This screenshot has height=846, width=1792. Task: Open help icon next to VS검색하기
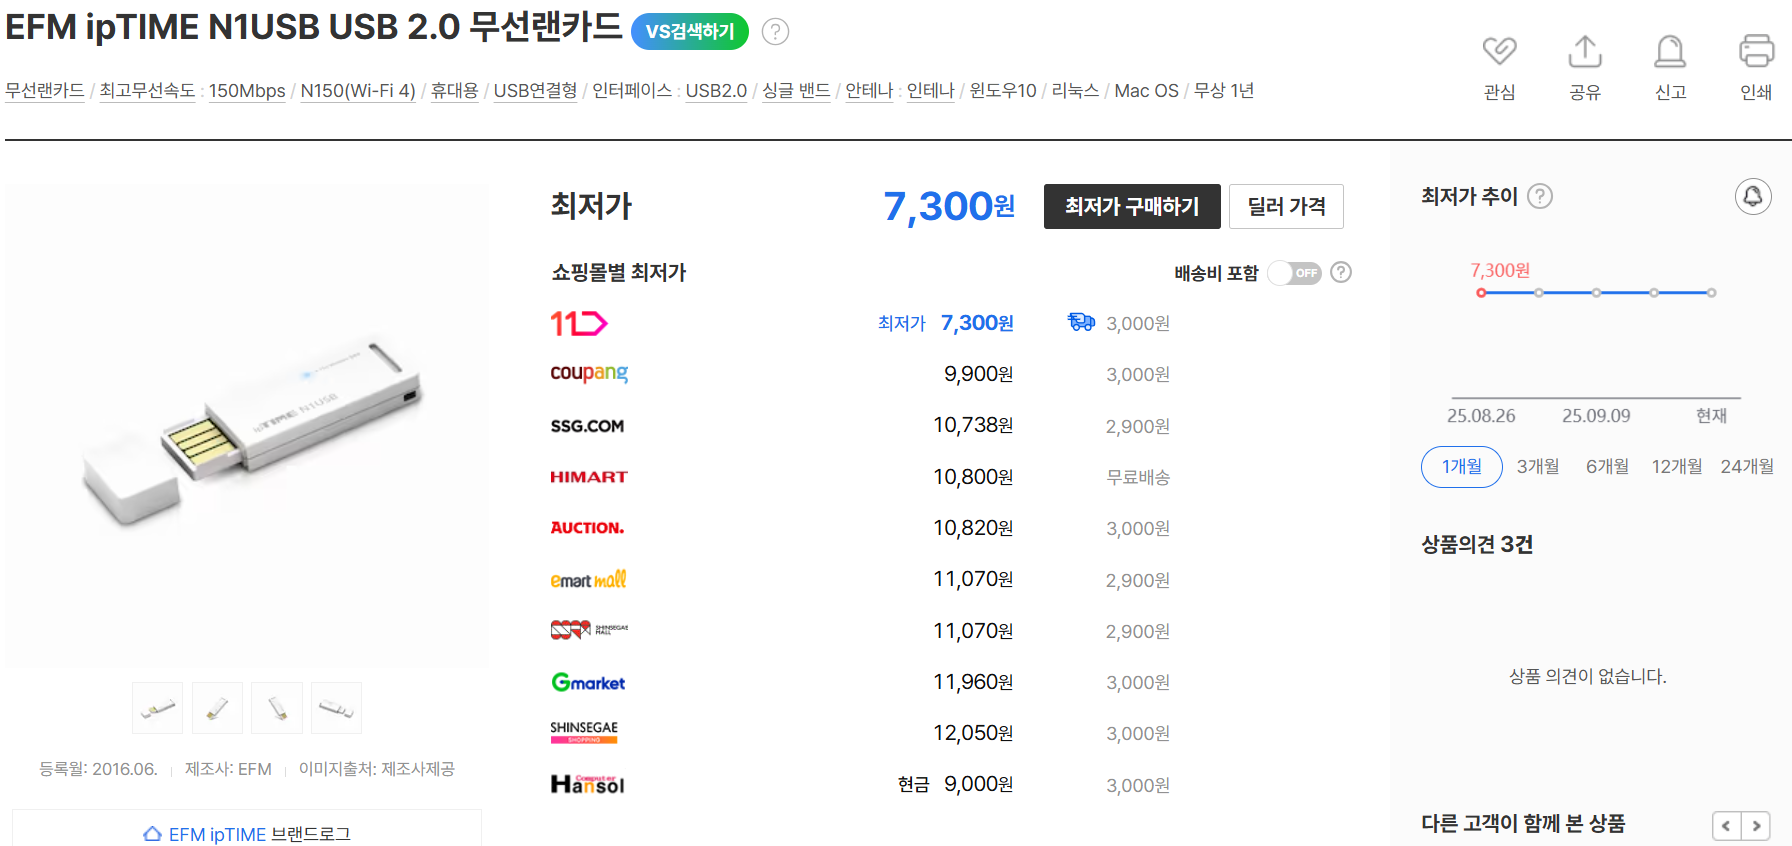click(x=775, y=32)
